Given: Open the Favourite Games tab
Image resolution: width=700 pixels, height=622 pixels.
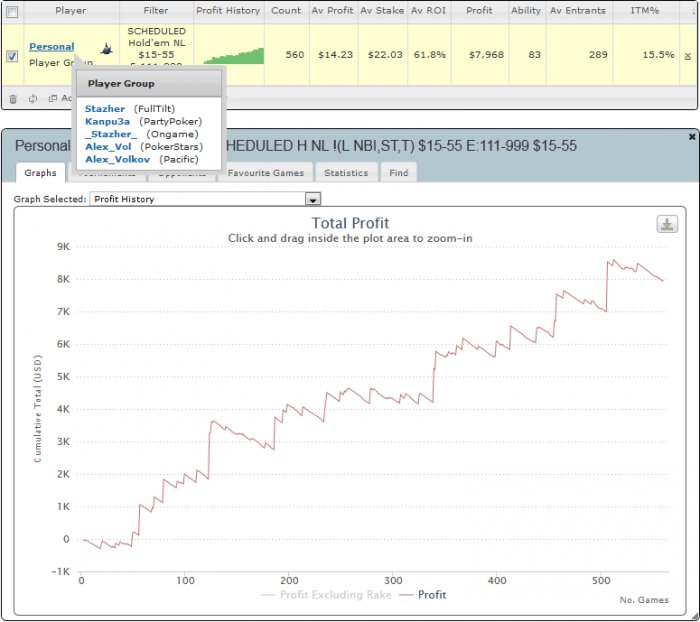Looking at the screenshot, I should (265, 172).
